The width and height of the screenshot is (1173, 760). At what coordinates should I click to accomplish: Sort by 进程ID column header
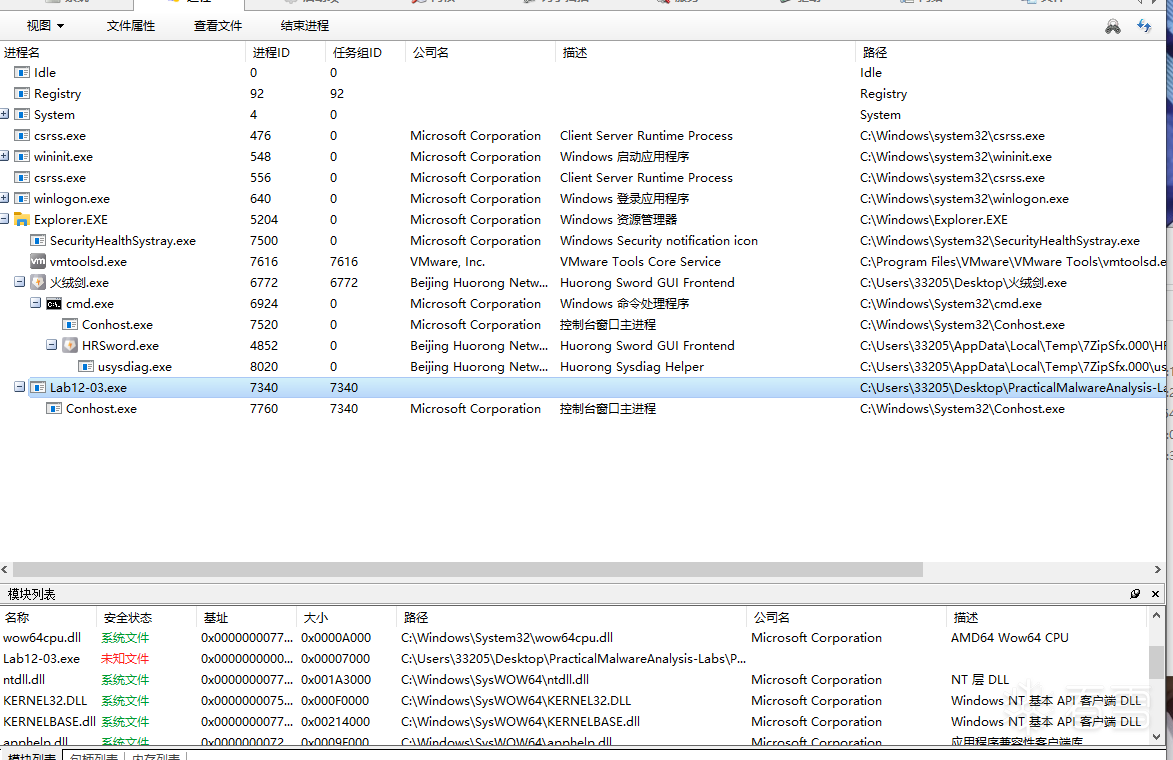coord(286,52)
